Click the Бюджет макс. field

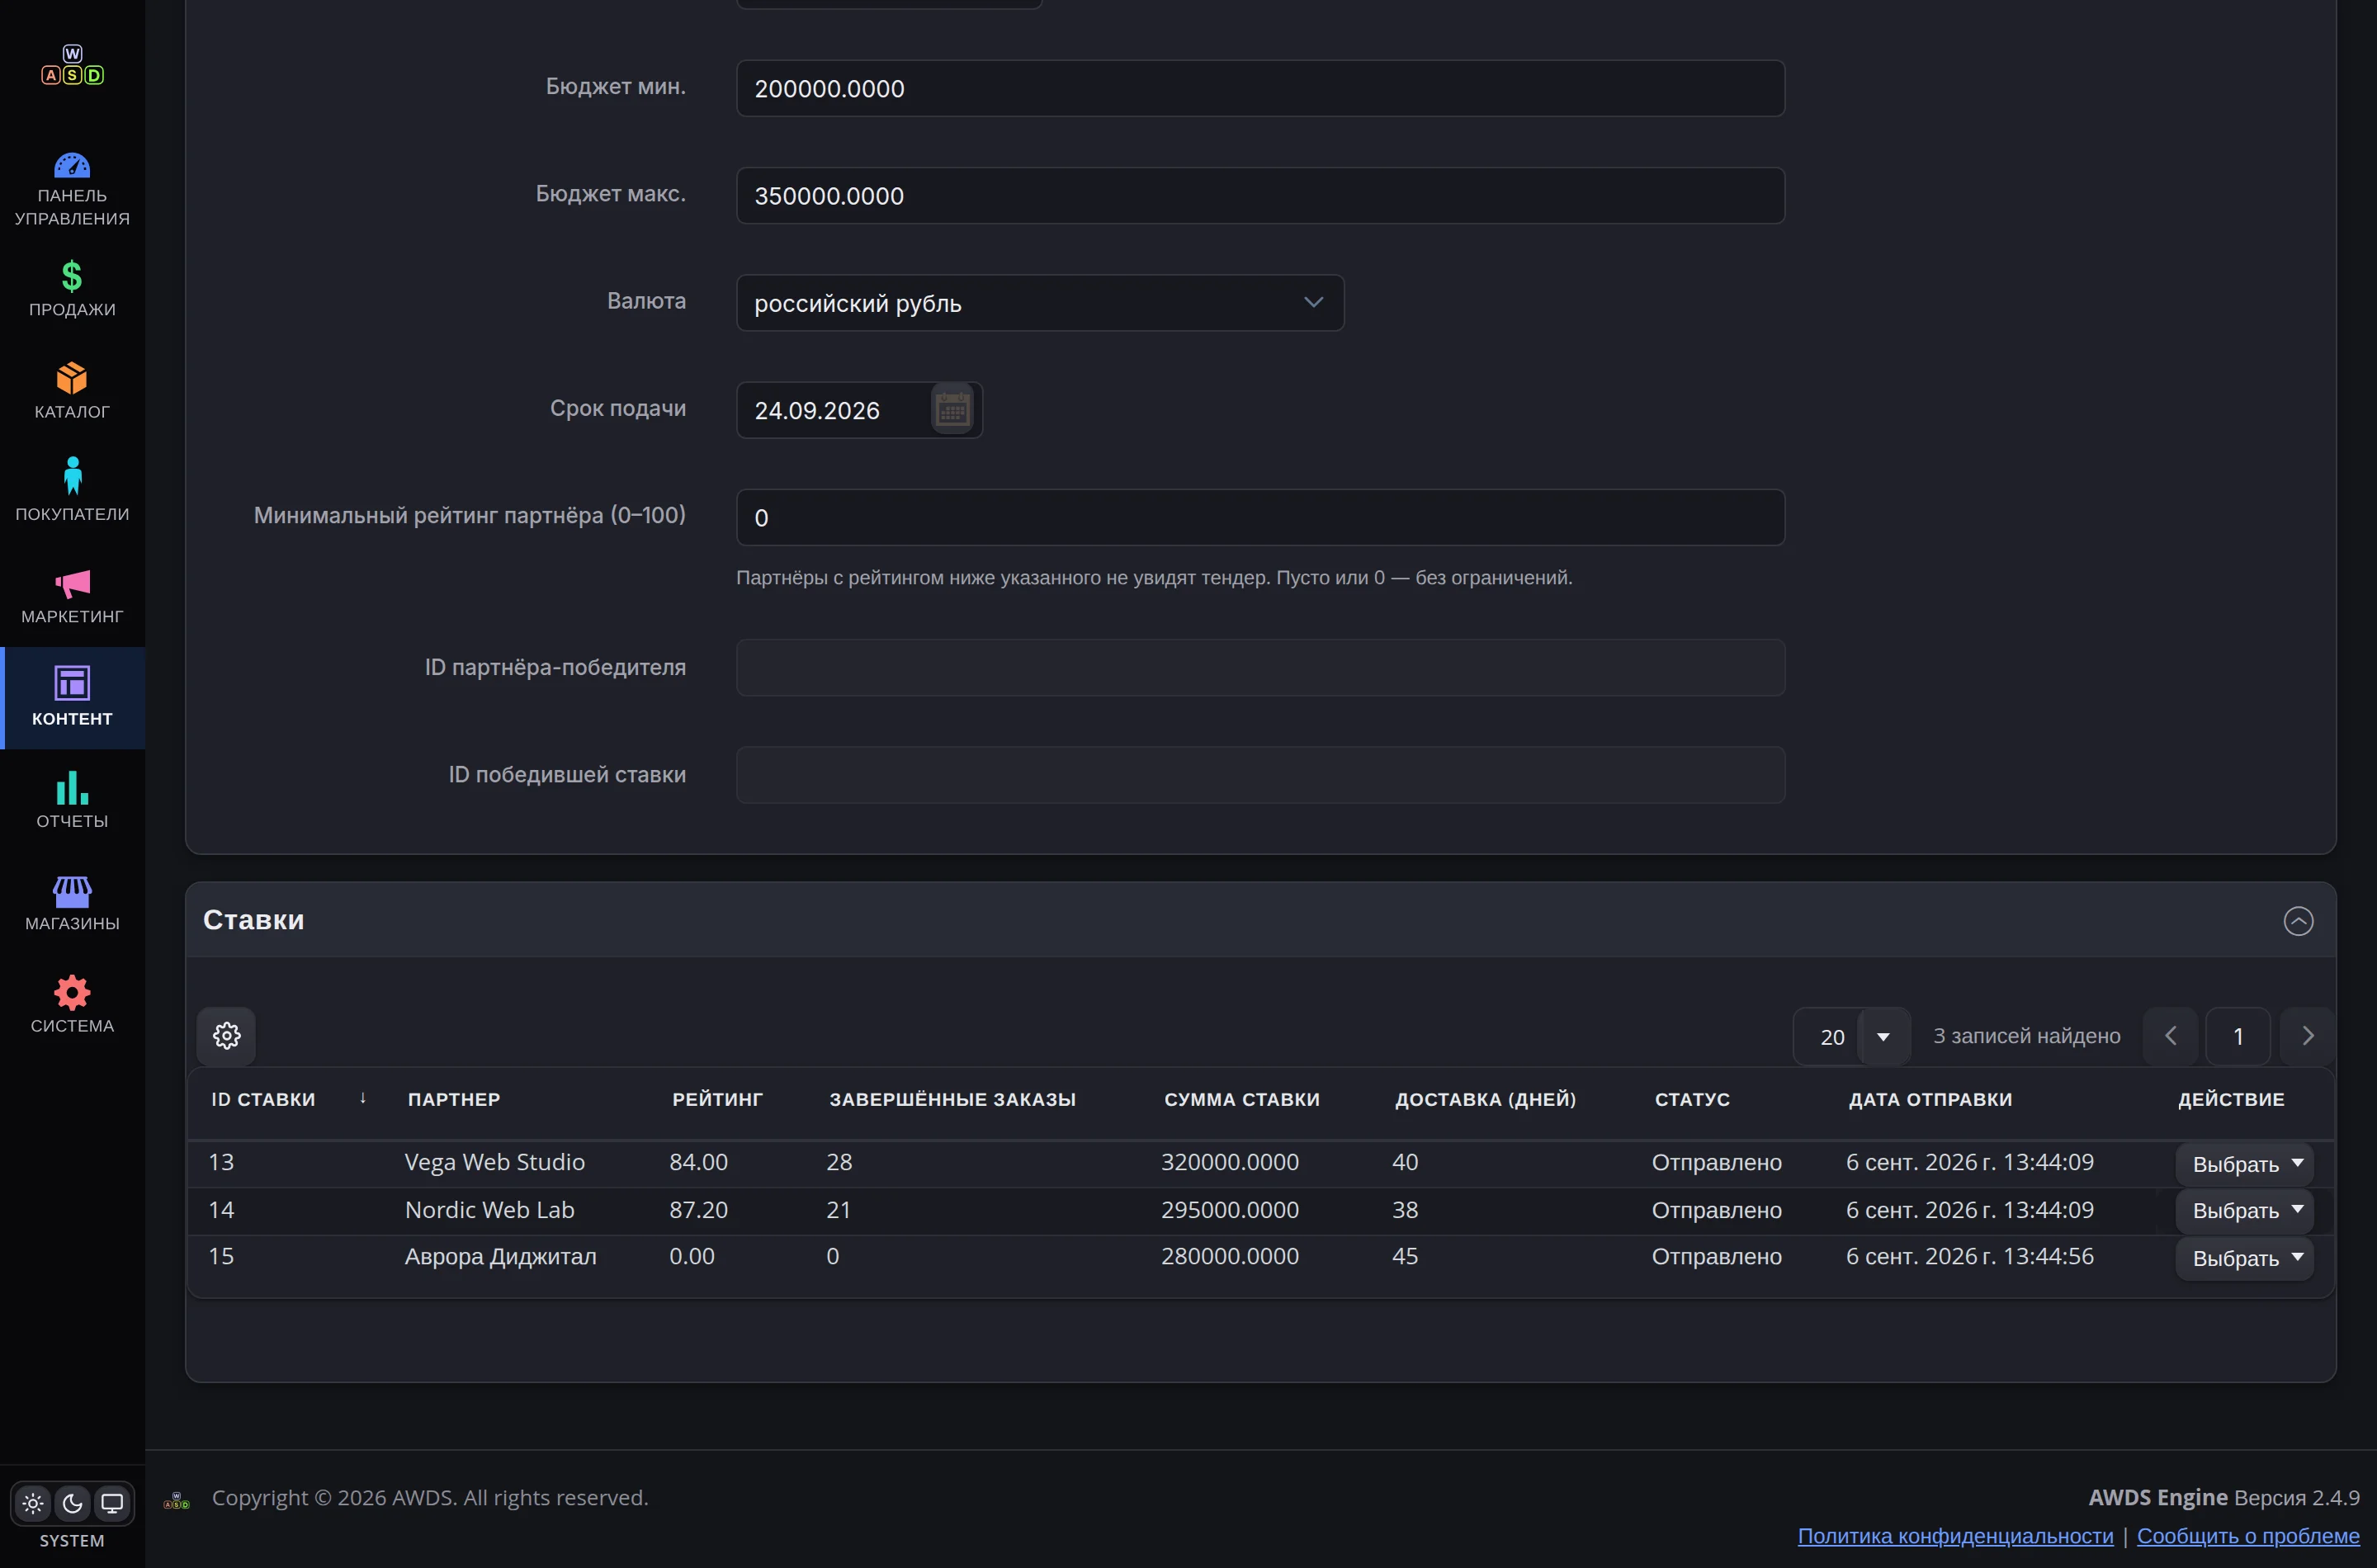1260,195
